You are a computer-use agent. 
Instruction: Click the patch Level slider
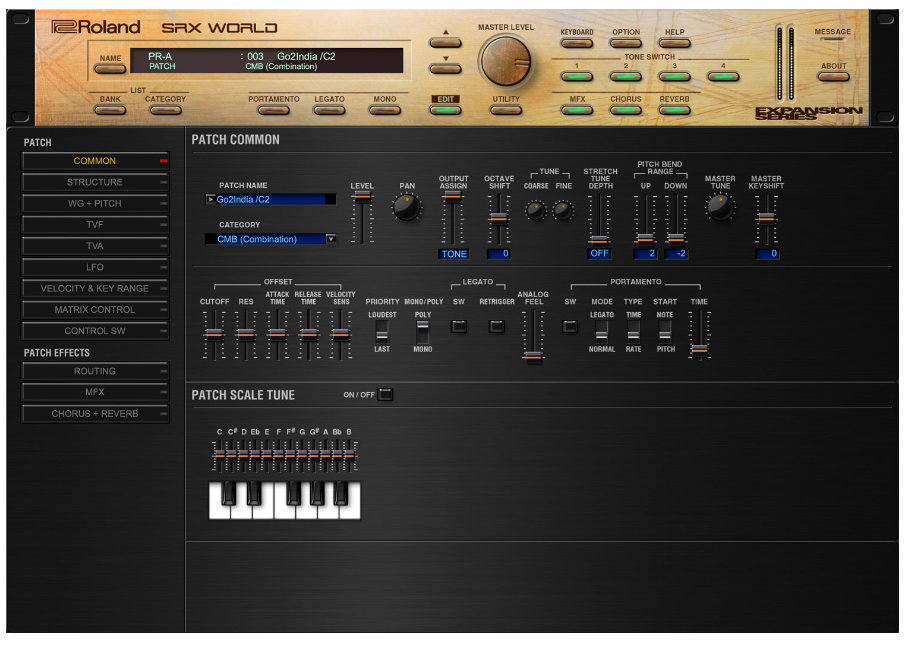point(362,218)
